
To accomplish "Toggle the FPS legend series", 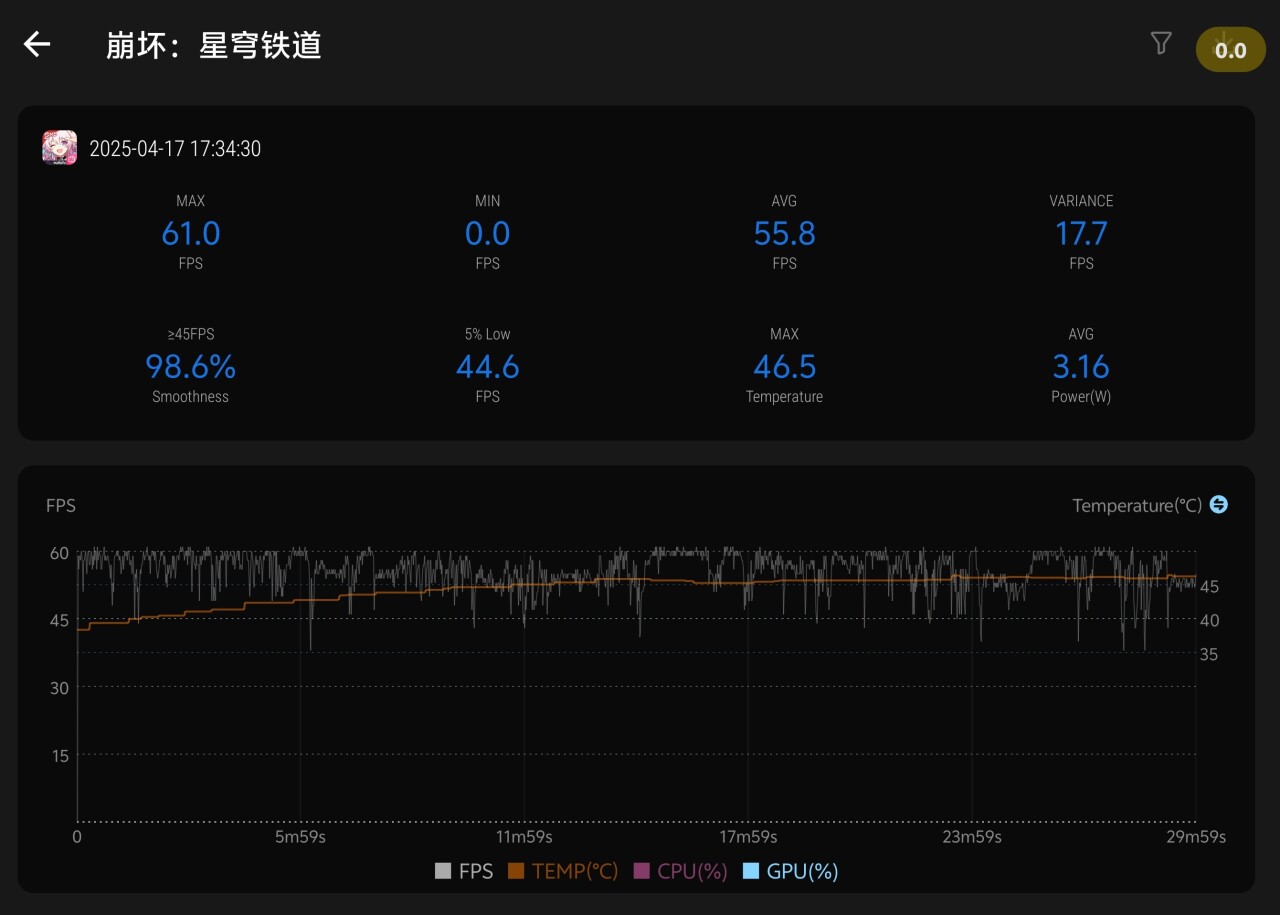I will 464,871.
